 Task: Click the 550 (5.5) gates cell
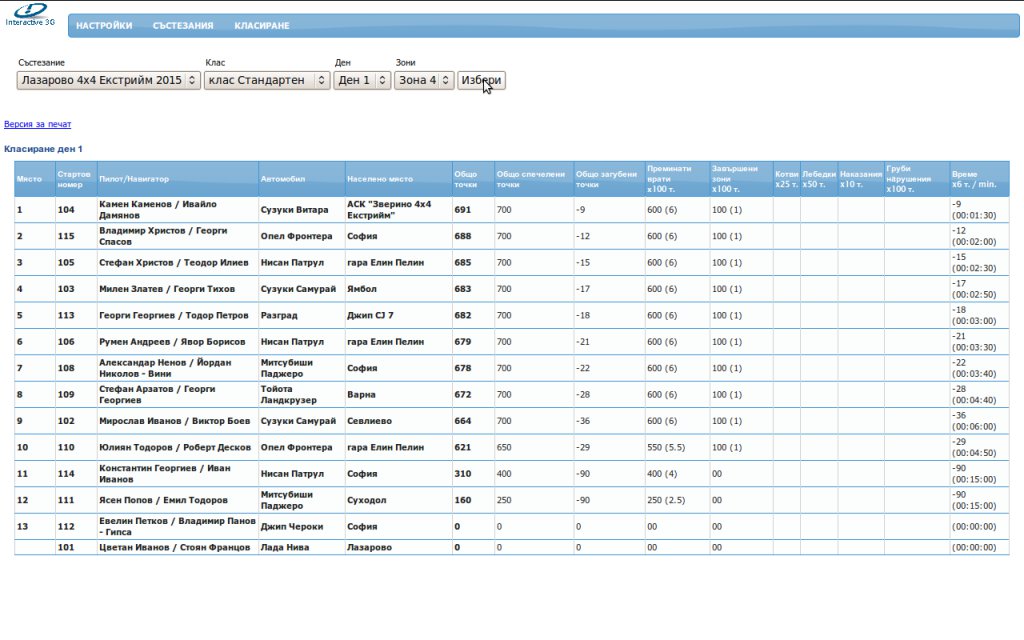pos(677,447)
